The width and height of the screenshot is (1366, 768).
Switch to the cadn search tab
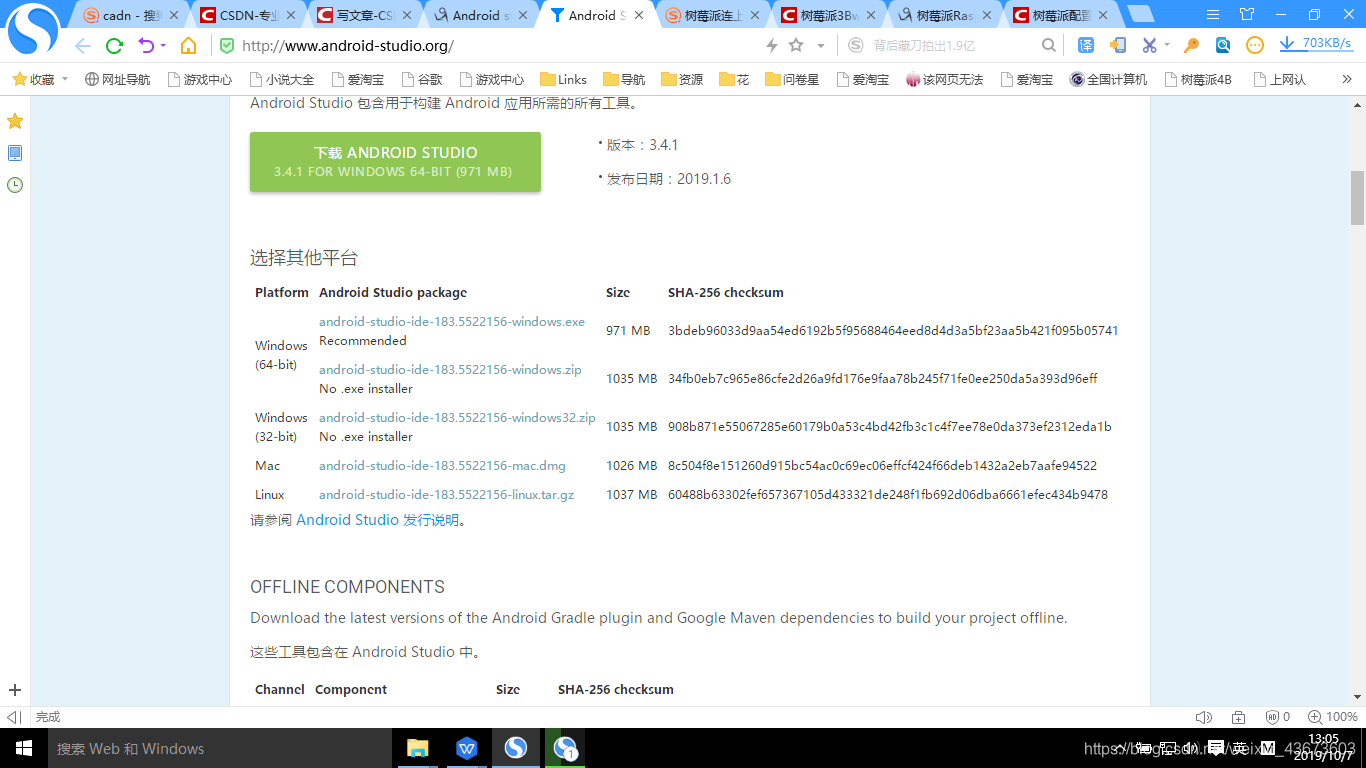[133, 15]
